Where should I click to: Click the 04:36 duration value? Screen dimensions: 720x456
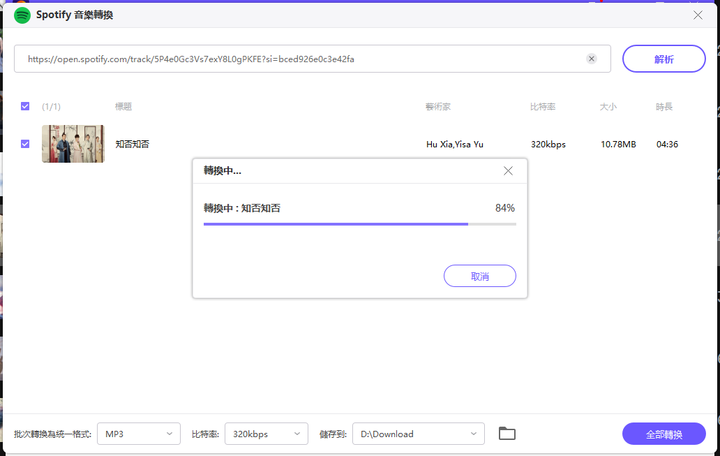667,144
